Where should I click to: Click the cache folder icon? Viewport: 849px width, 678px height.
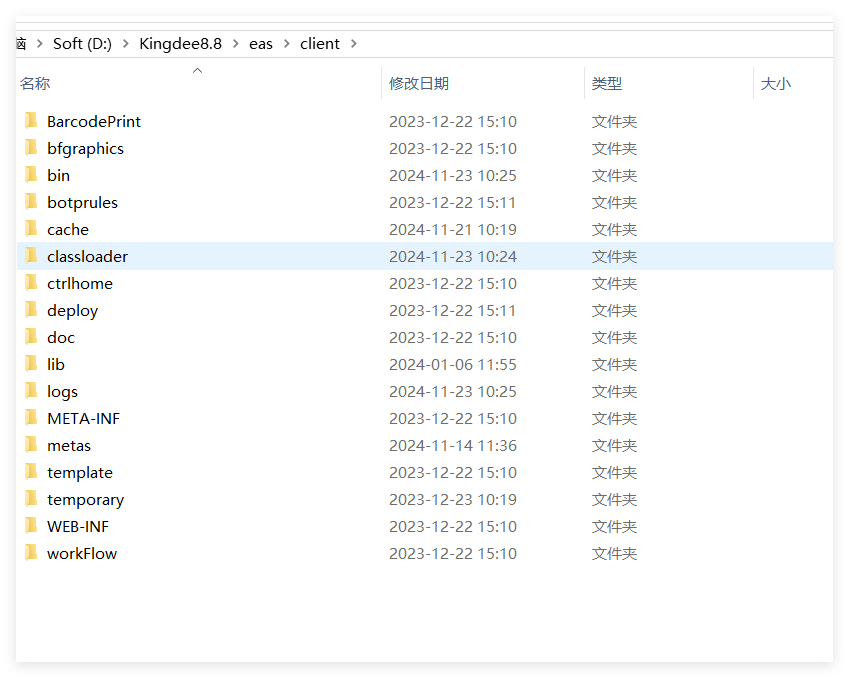(31, 229)
